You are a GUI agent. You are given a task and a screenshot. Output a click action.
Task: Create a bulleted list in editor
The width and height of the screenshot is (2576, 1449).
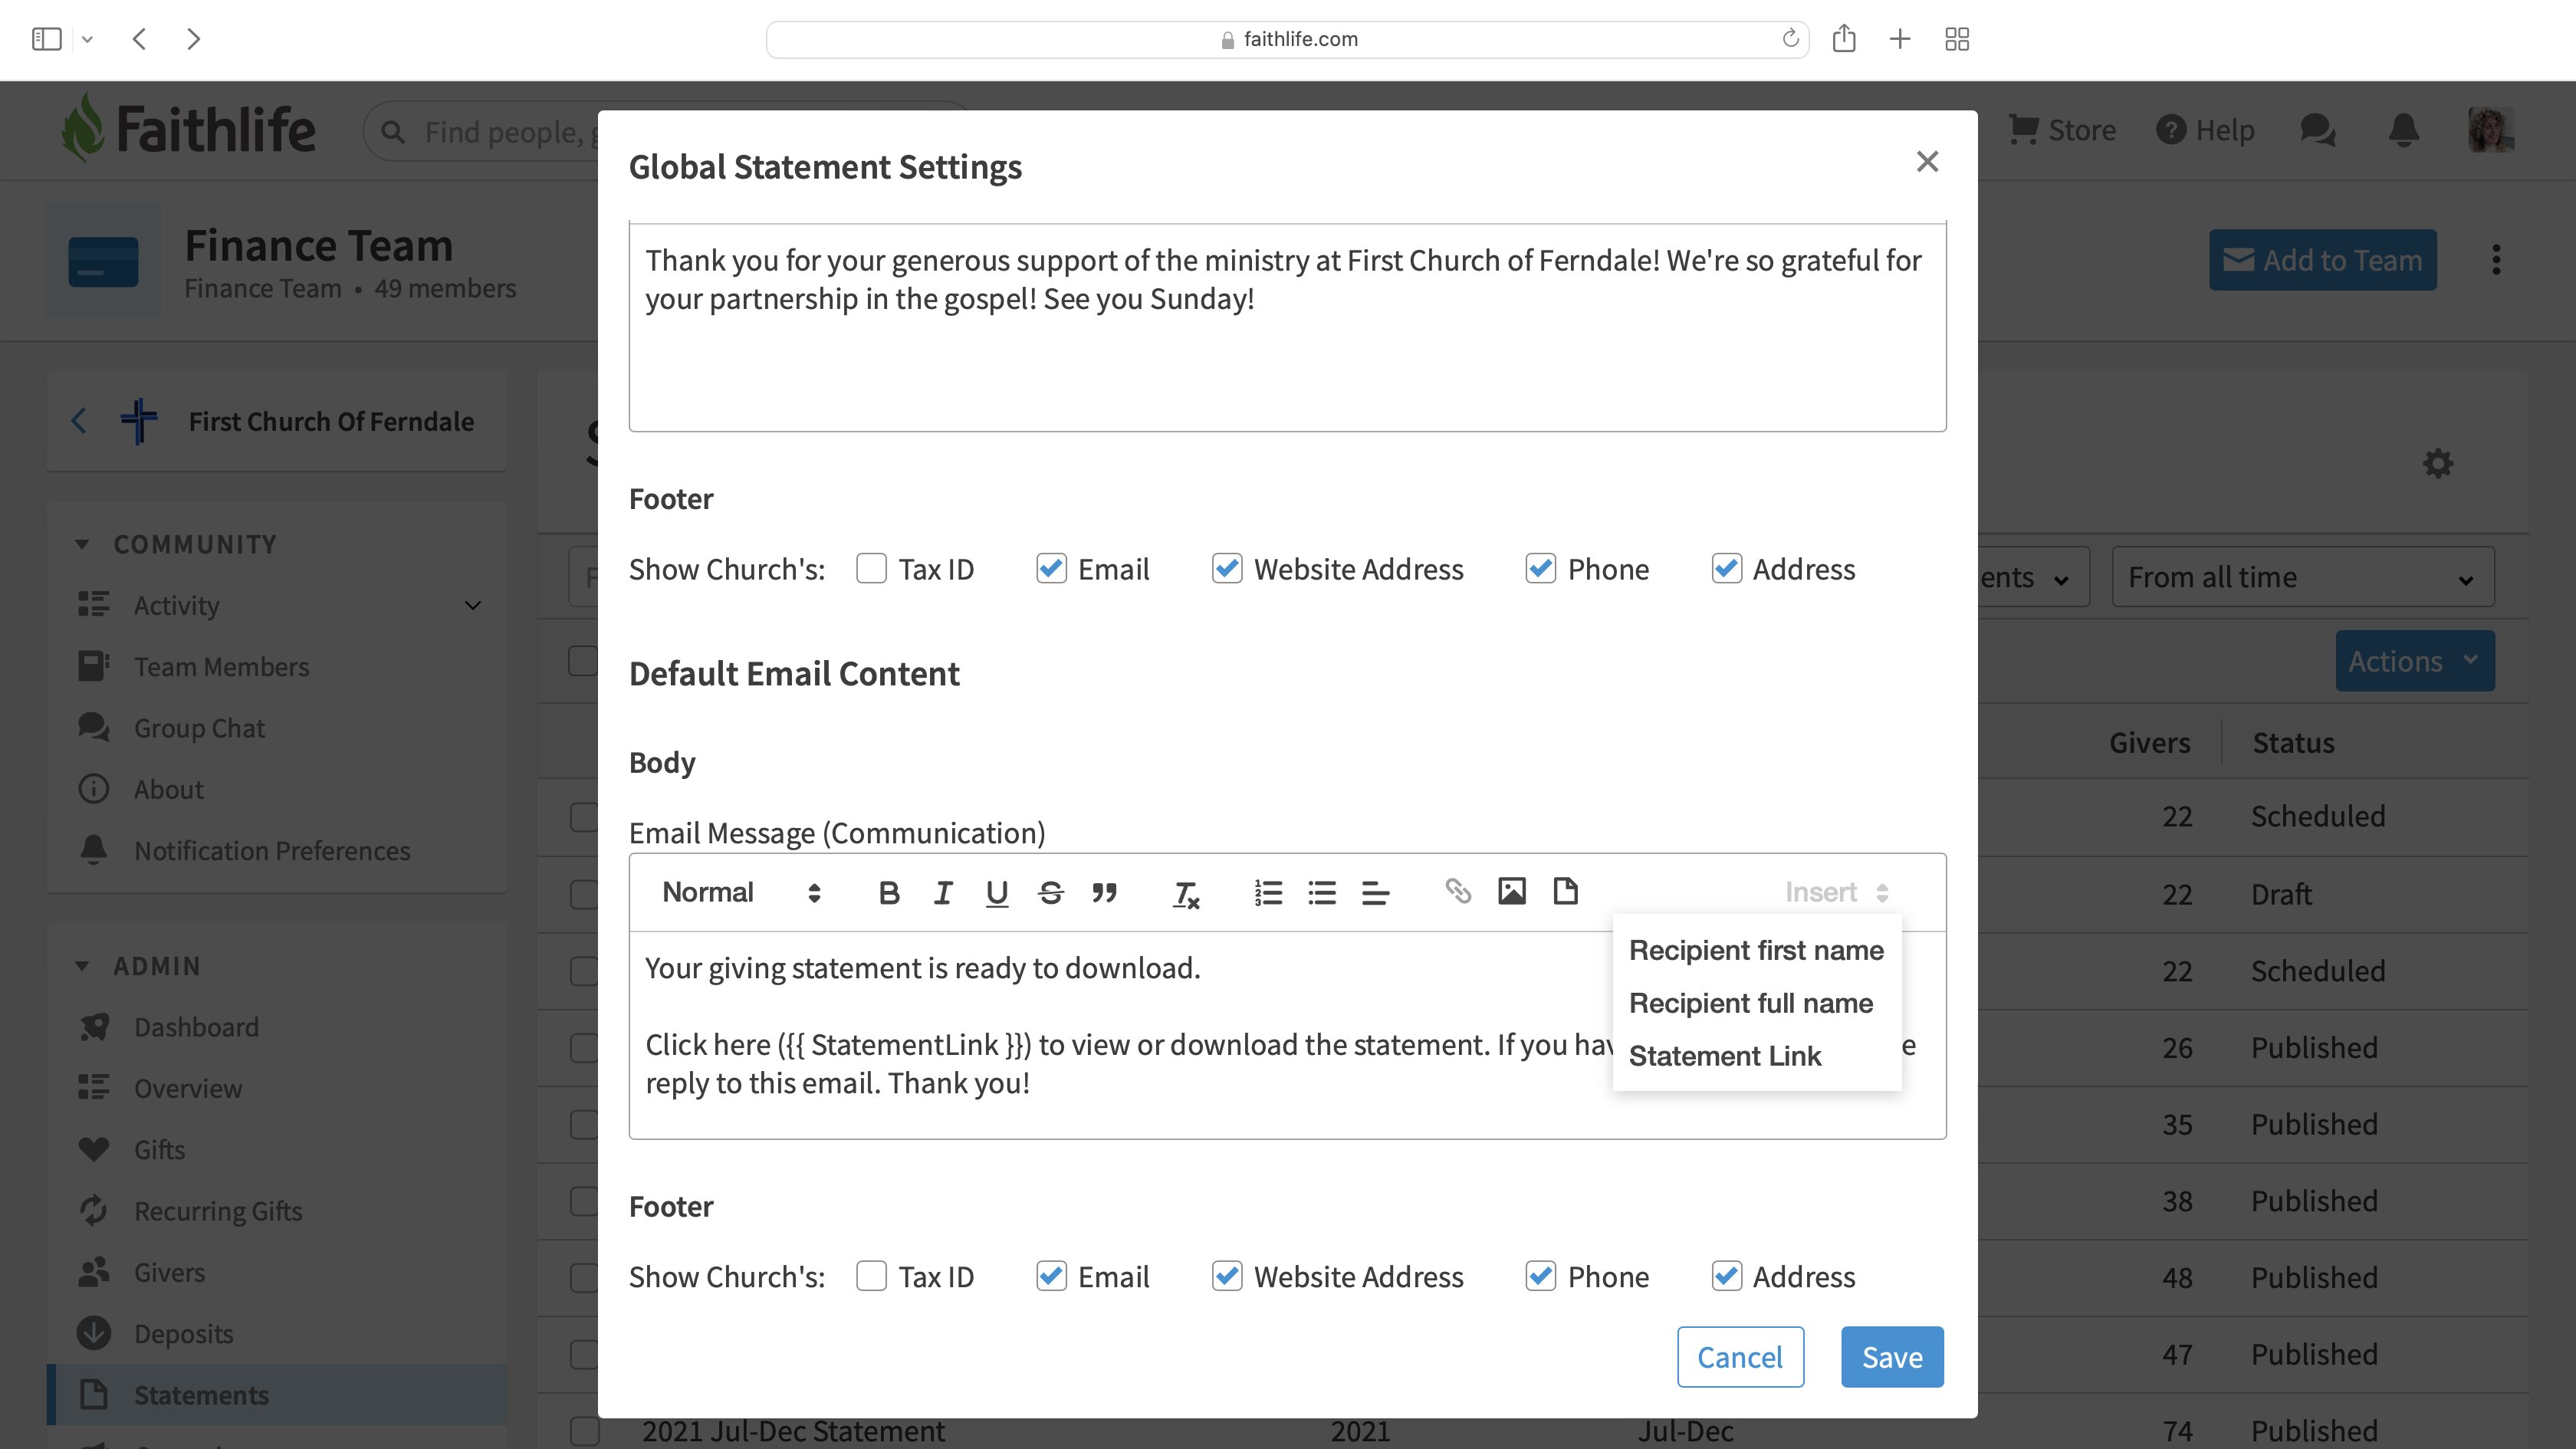[1322, 892]
